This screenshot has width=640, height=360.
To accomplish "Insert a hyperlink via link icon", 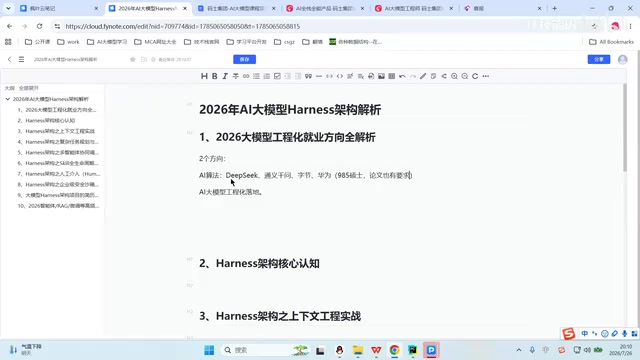I will pos(246,76).
